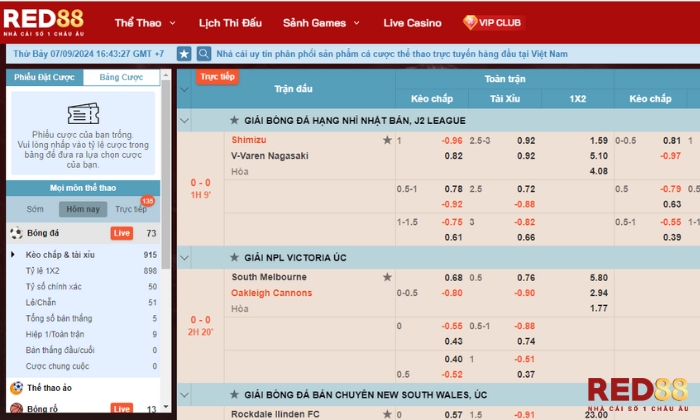Click the sidebar scrollbar down arrow
The width and height of the screenshot is (700, 420).
(166, 407)
